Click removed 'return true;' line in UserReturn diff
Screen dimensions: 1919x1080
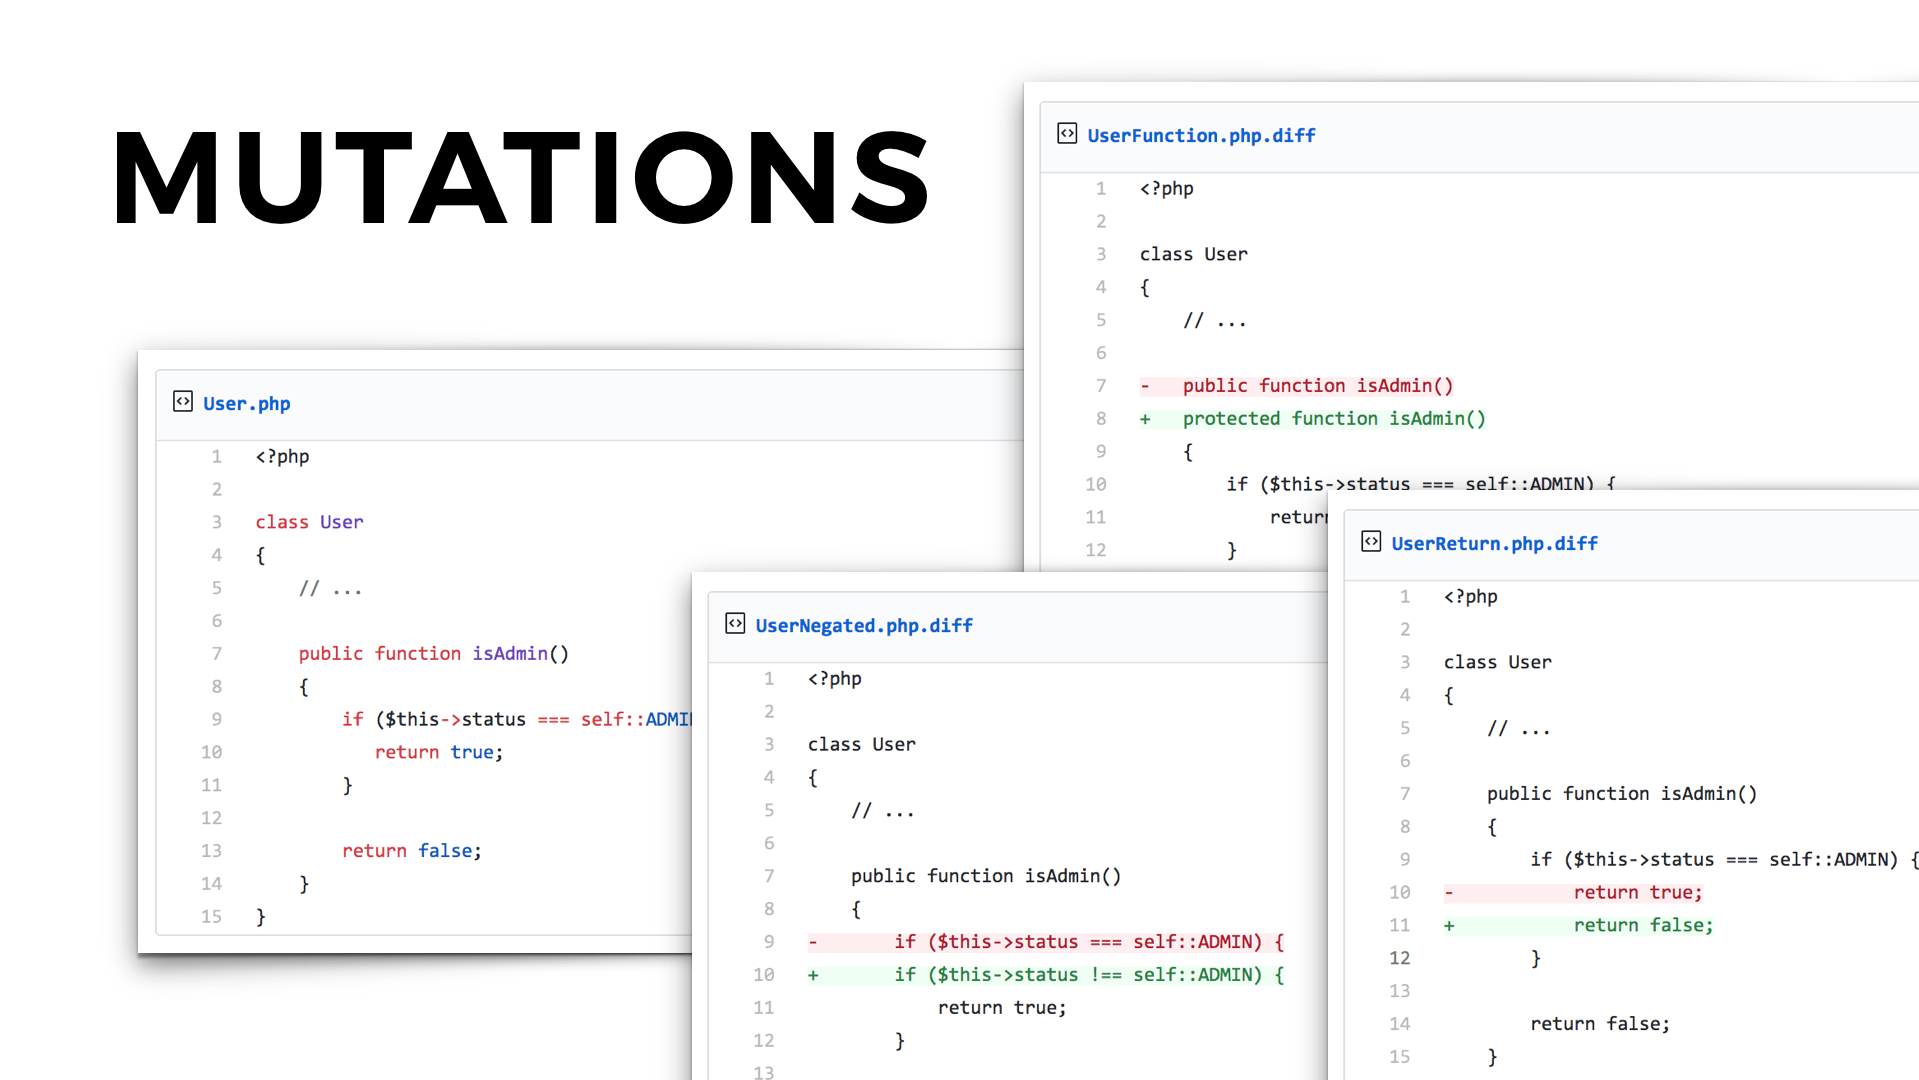click(x=1637, y=892)
